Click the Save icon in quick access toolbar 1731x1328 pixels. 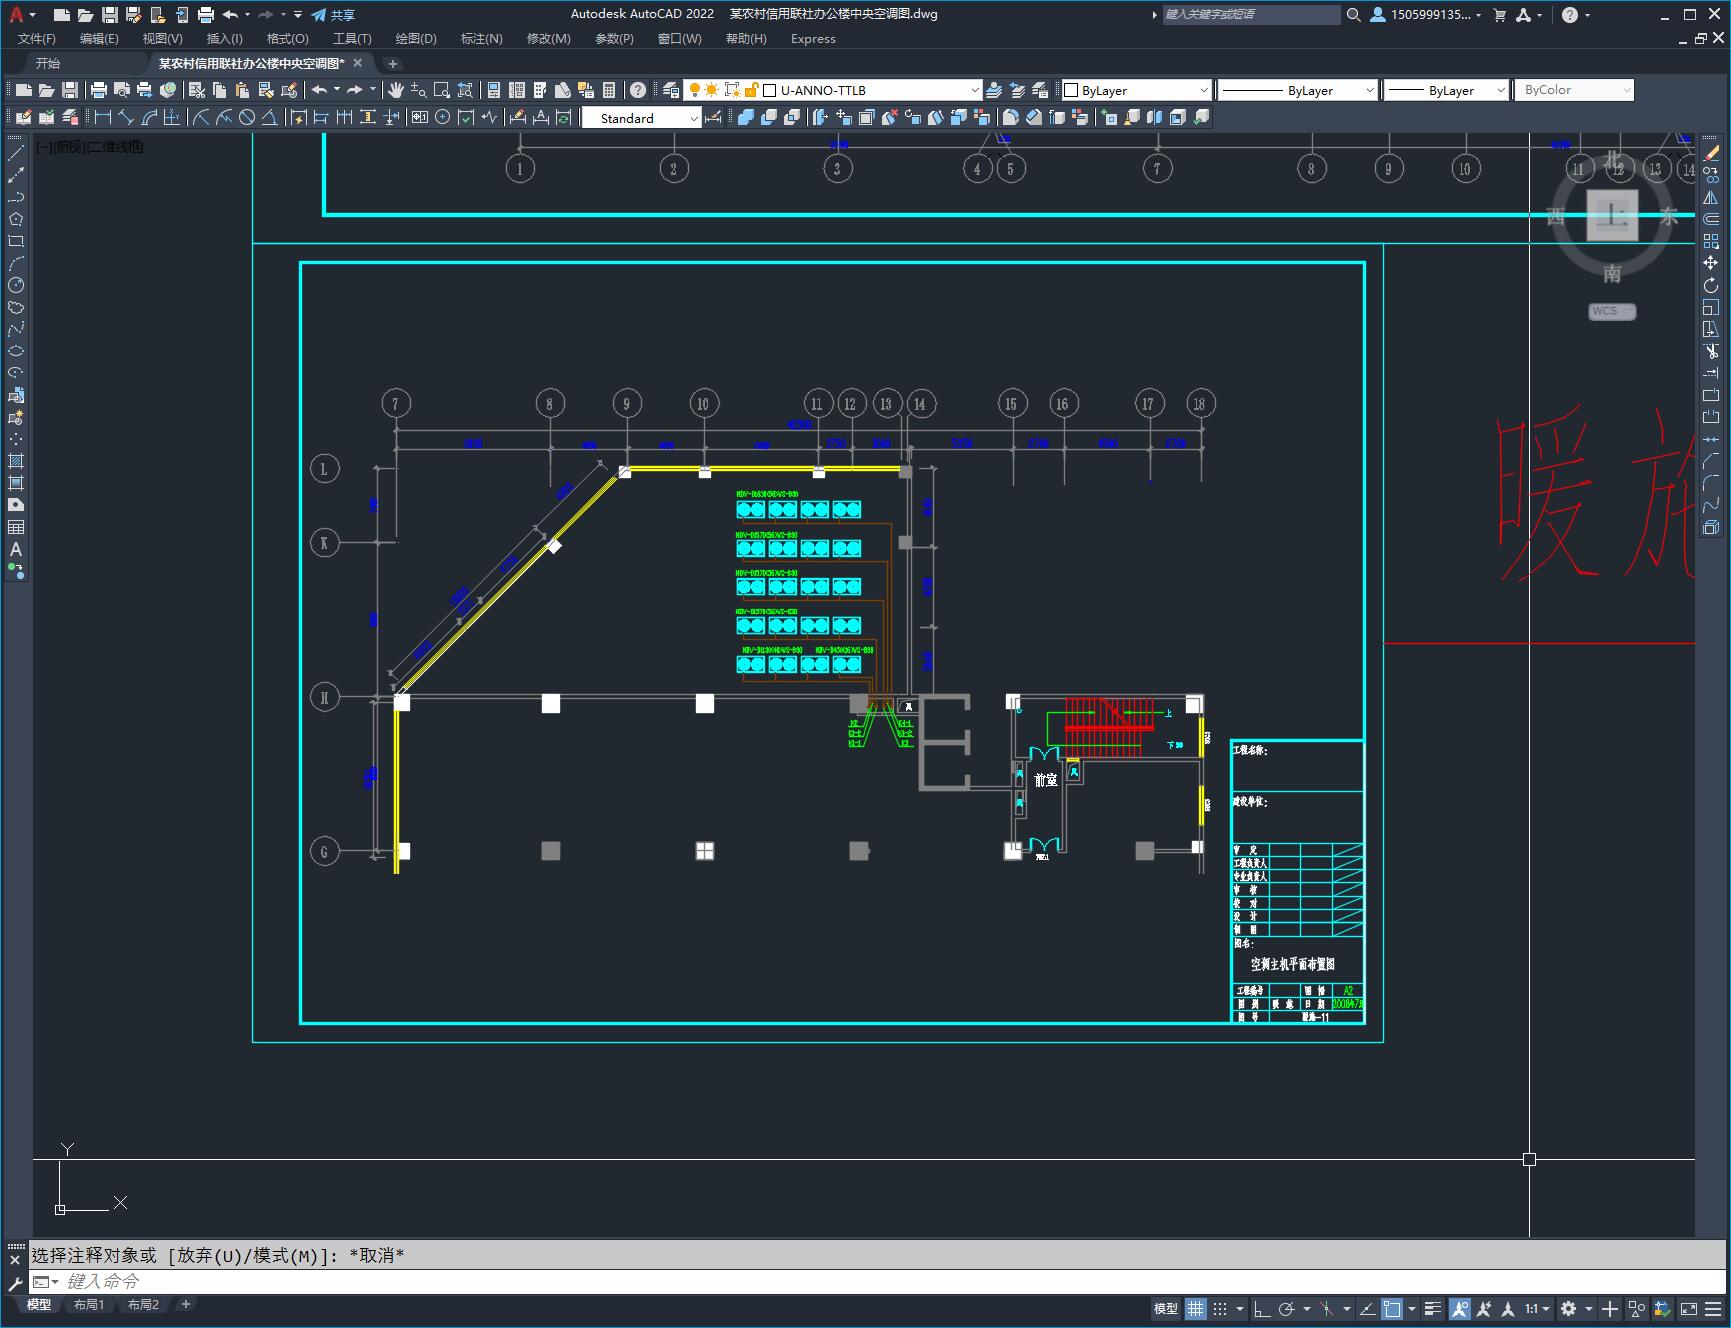click(x=110, y=15)
